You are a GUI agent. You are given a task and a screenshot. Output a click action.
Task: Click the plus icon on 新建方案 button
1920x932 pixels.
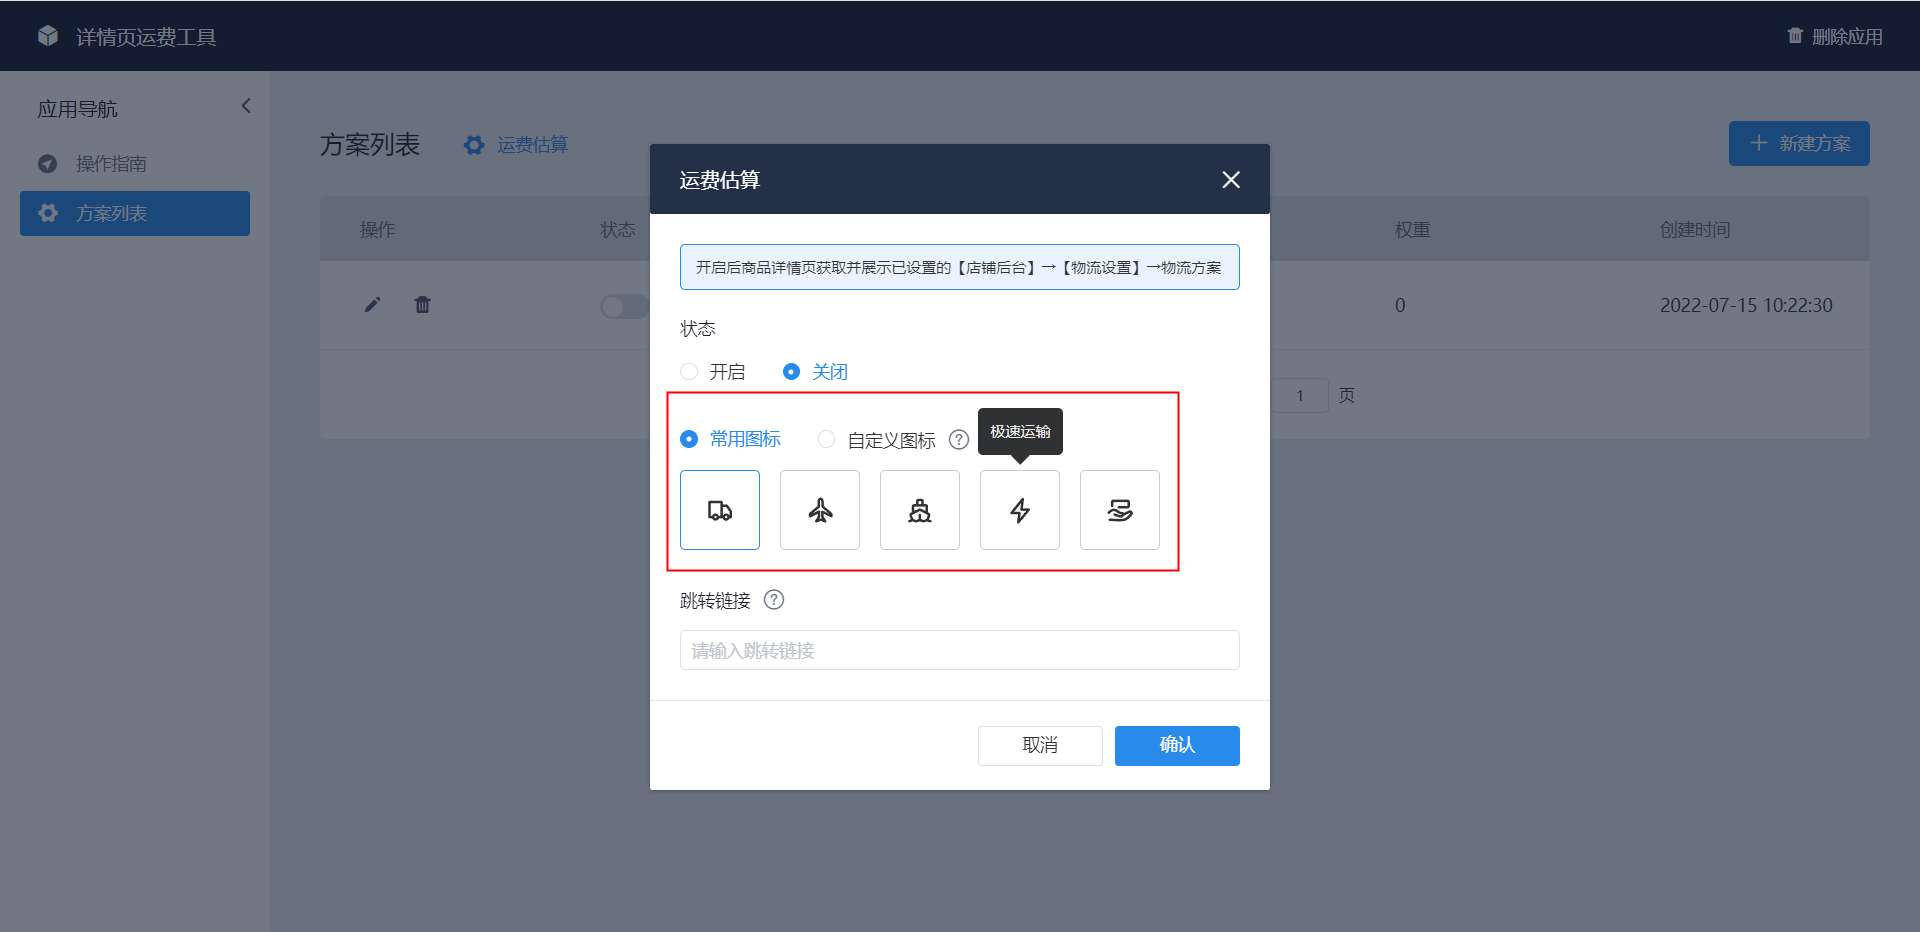point(1759,143)
